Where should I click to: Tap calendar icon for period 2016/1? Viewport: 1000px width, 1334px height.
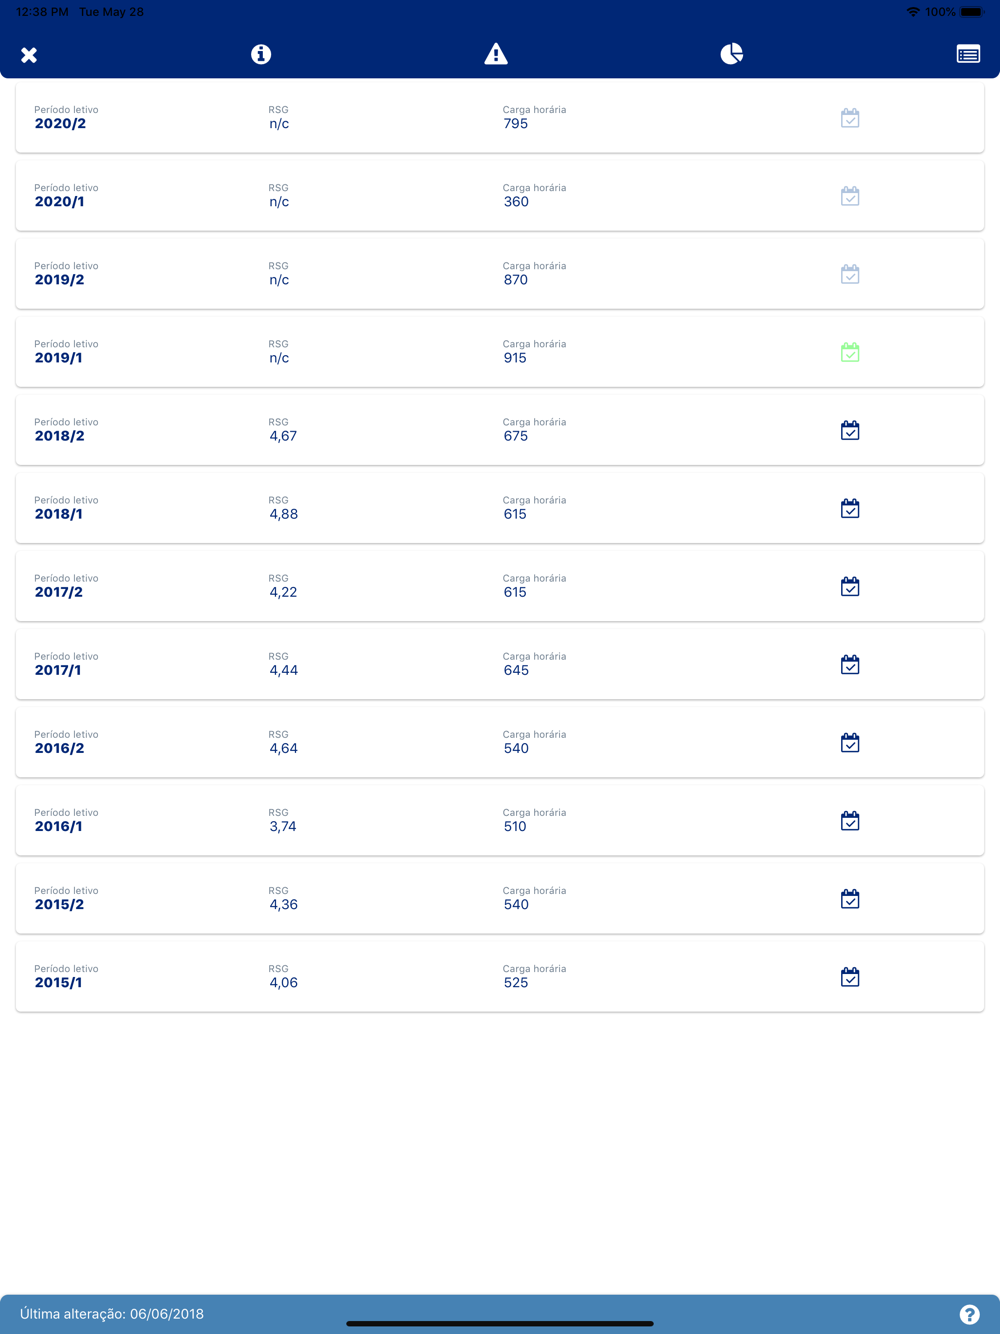(850, 820)
